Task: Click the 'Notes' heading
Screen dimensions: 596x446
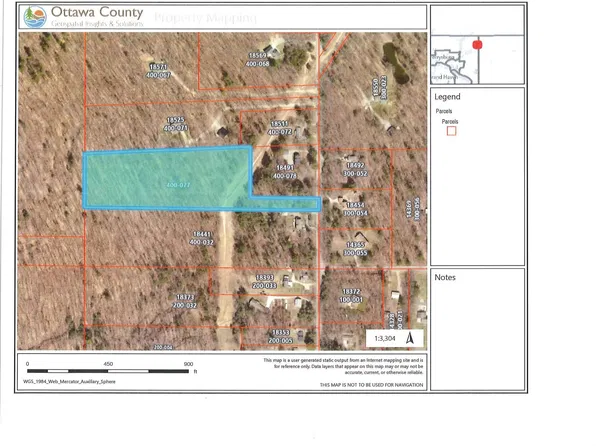Action: coord(445,277)
